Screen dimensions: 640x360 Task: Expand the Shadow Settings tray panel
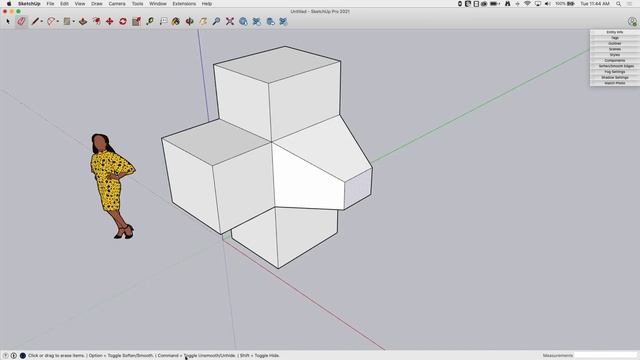click(615, 77)
